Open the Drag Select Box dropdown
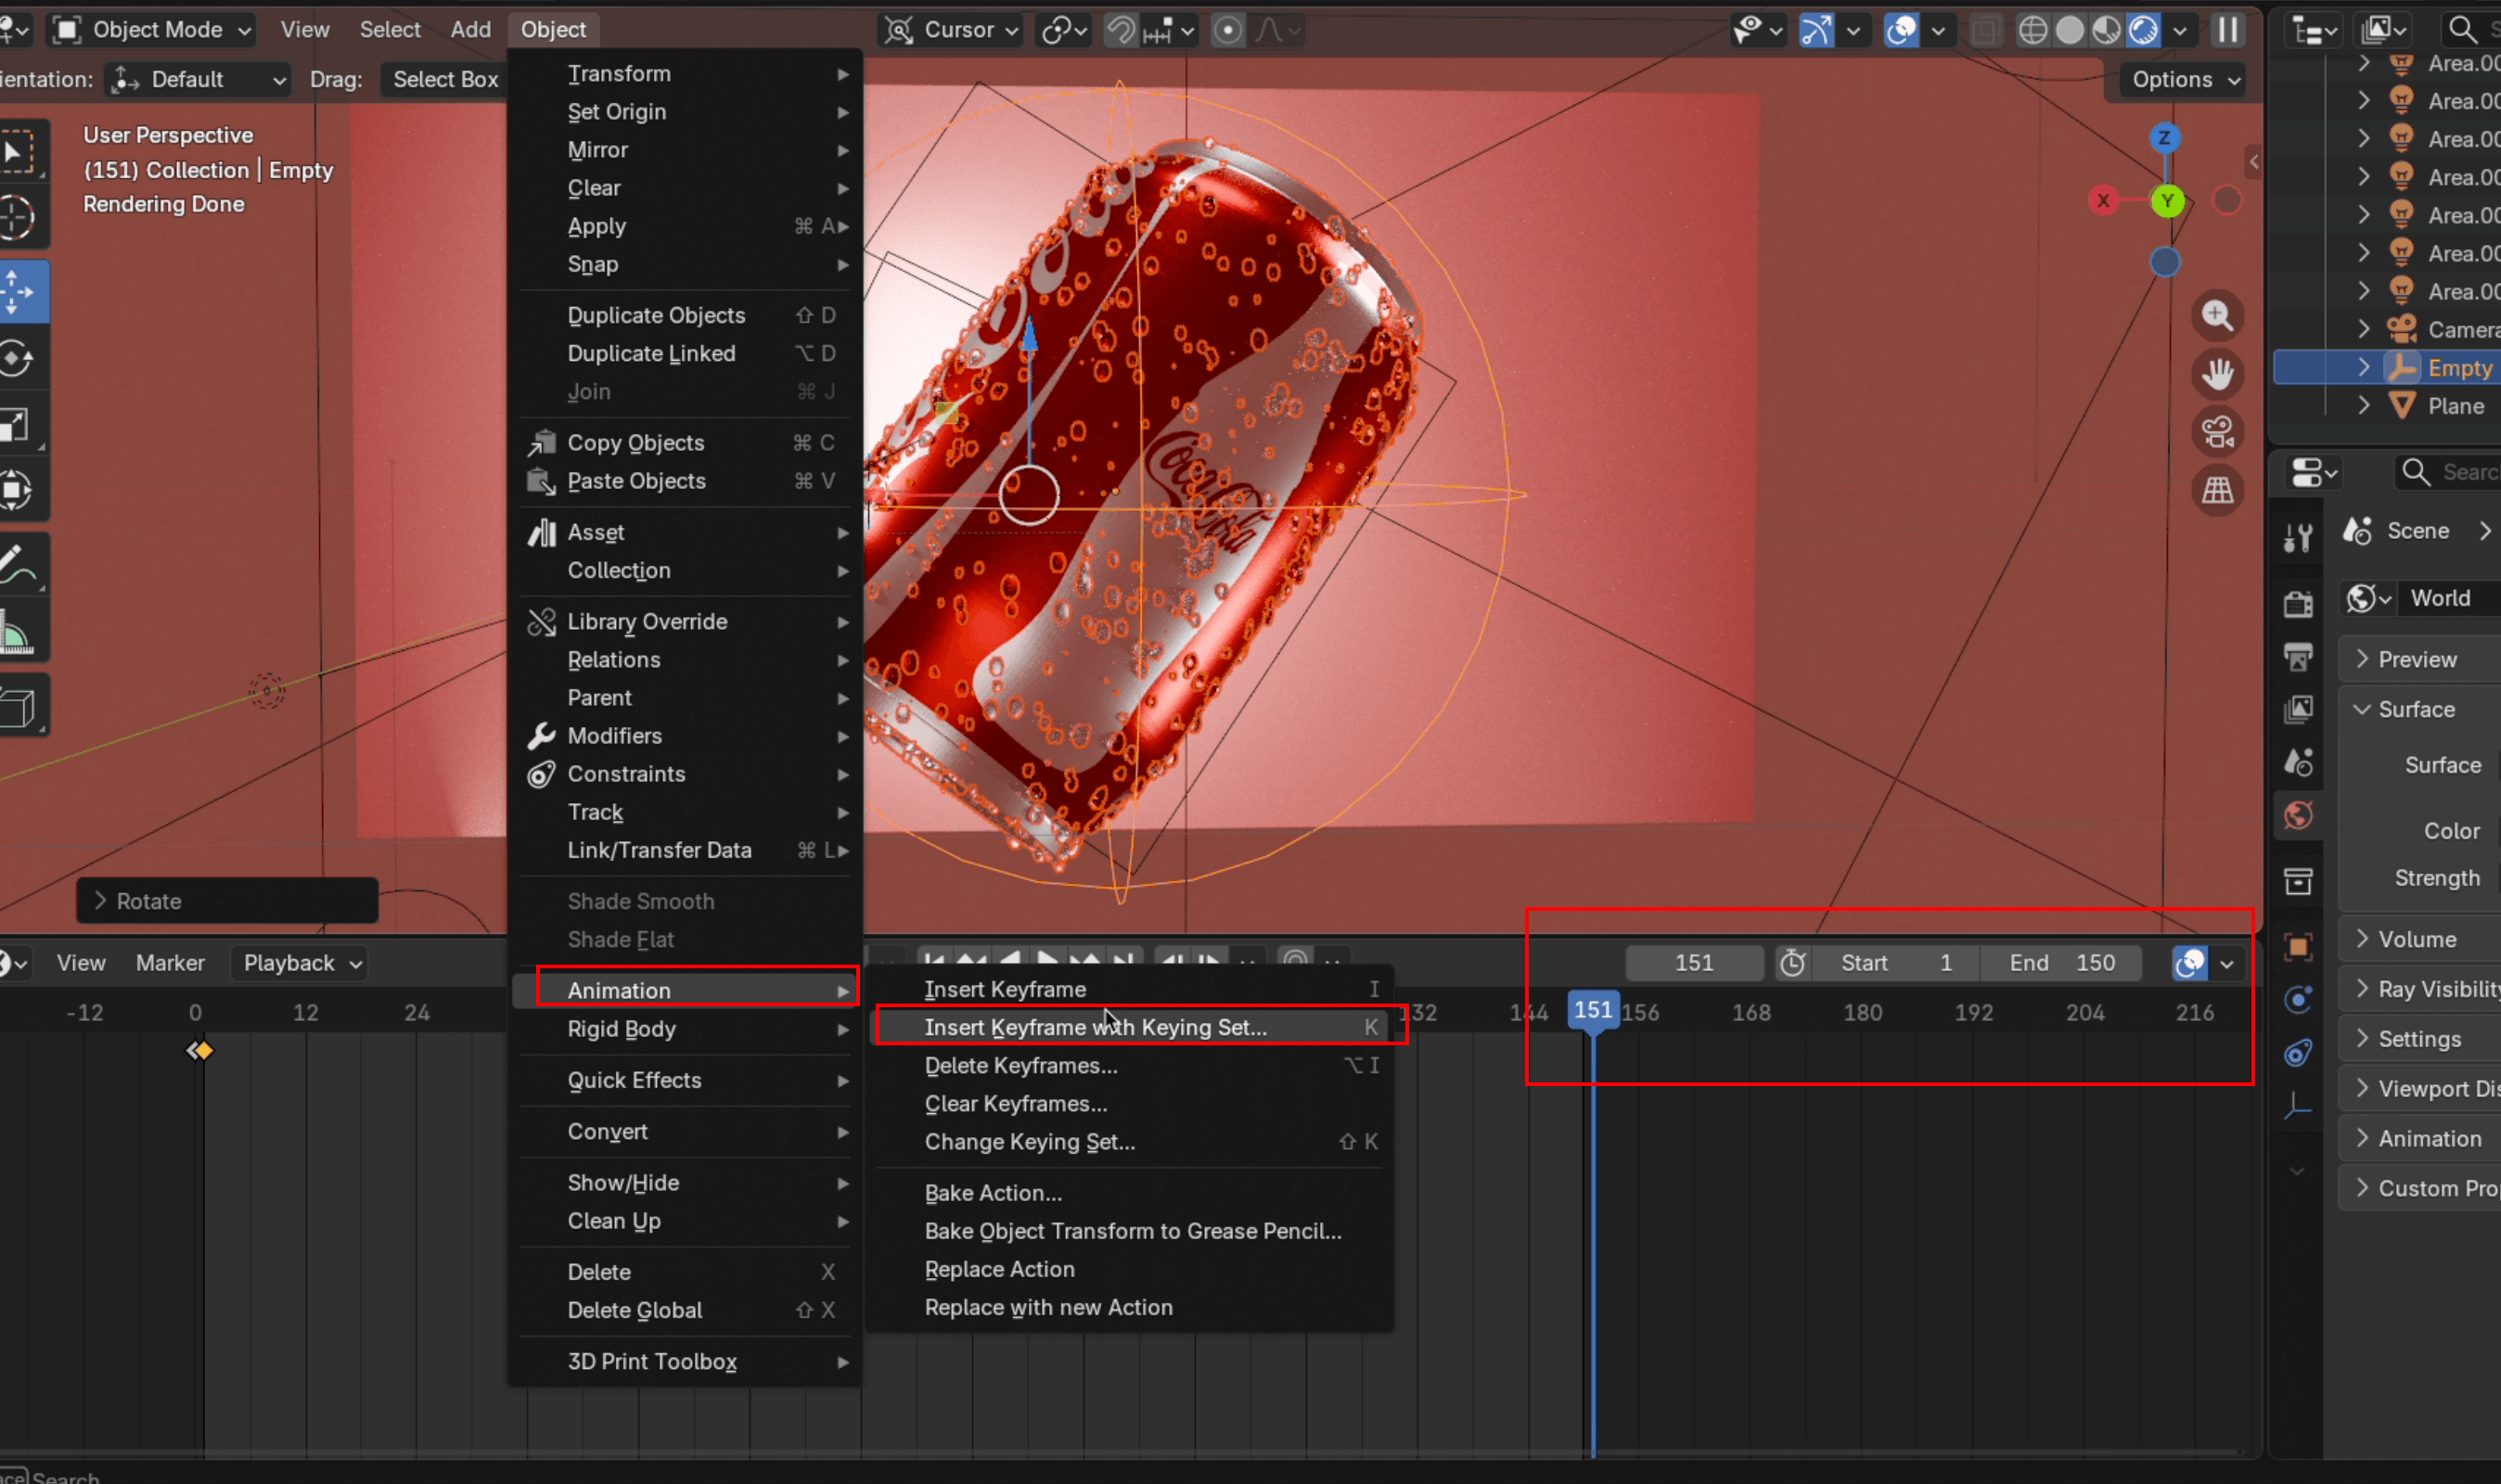2501x1484 pixels. click(445, 79)
